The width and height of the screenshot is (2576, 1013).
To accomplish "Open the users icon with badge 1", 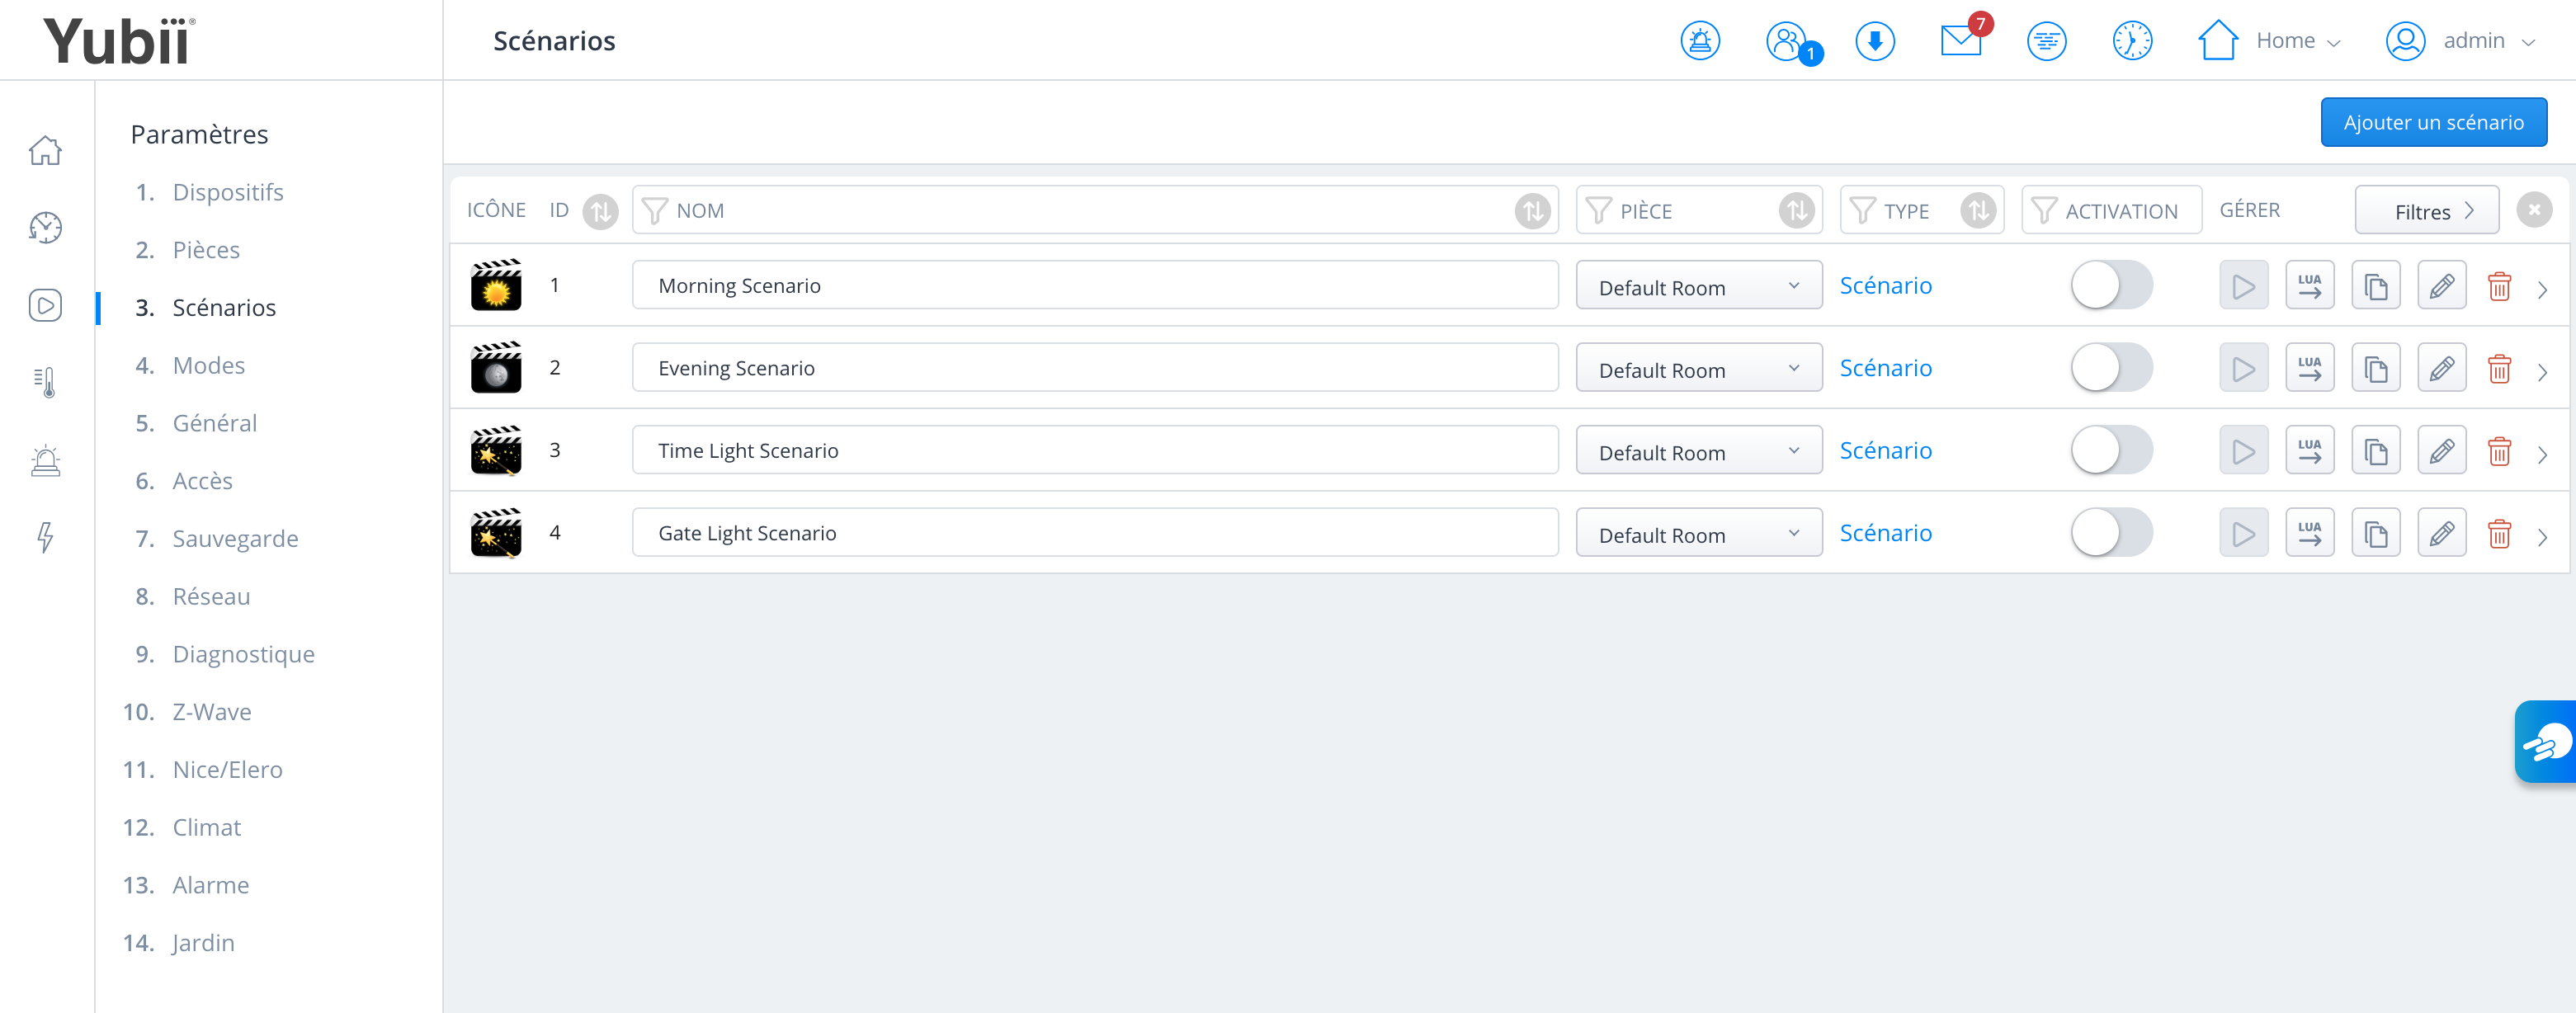I will point(1792,43).
